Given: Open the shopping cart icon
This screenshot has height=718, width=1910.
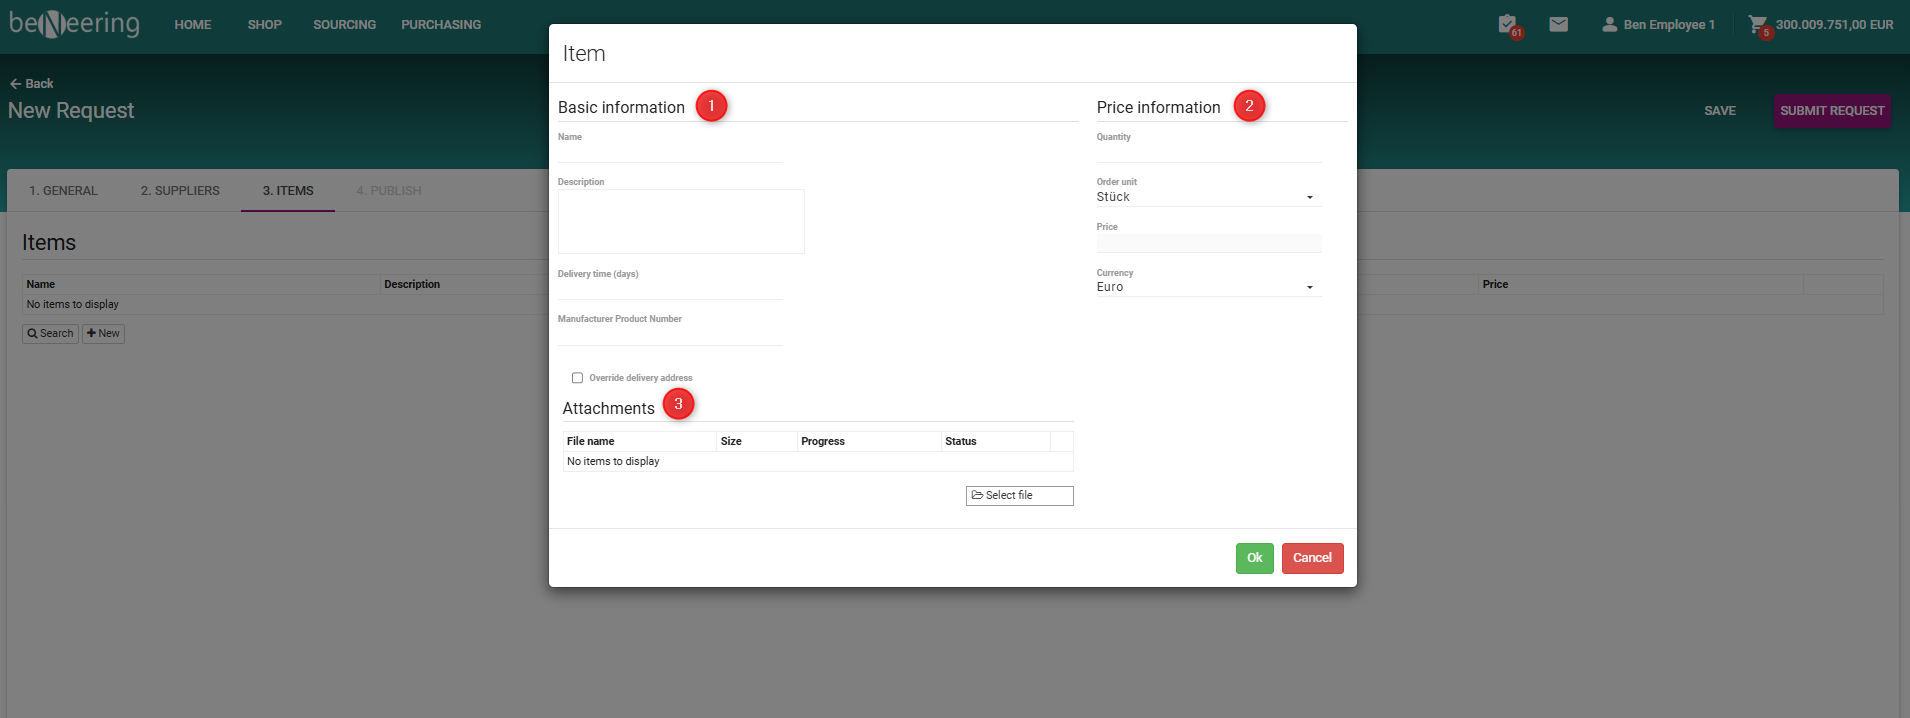Looking at the screenshot, I should tap(1757, 24).
